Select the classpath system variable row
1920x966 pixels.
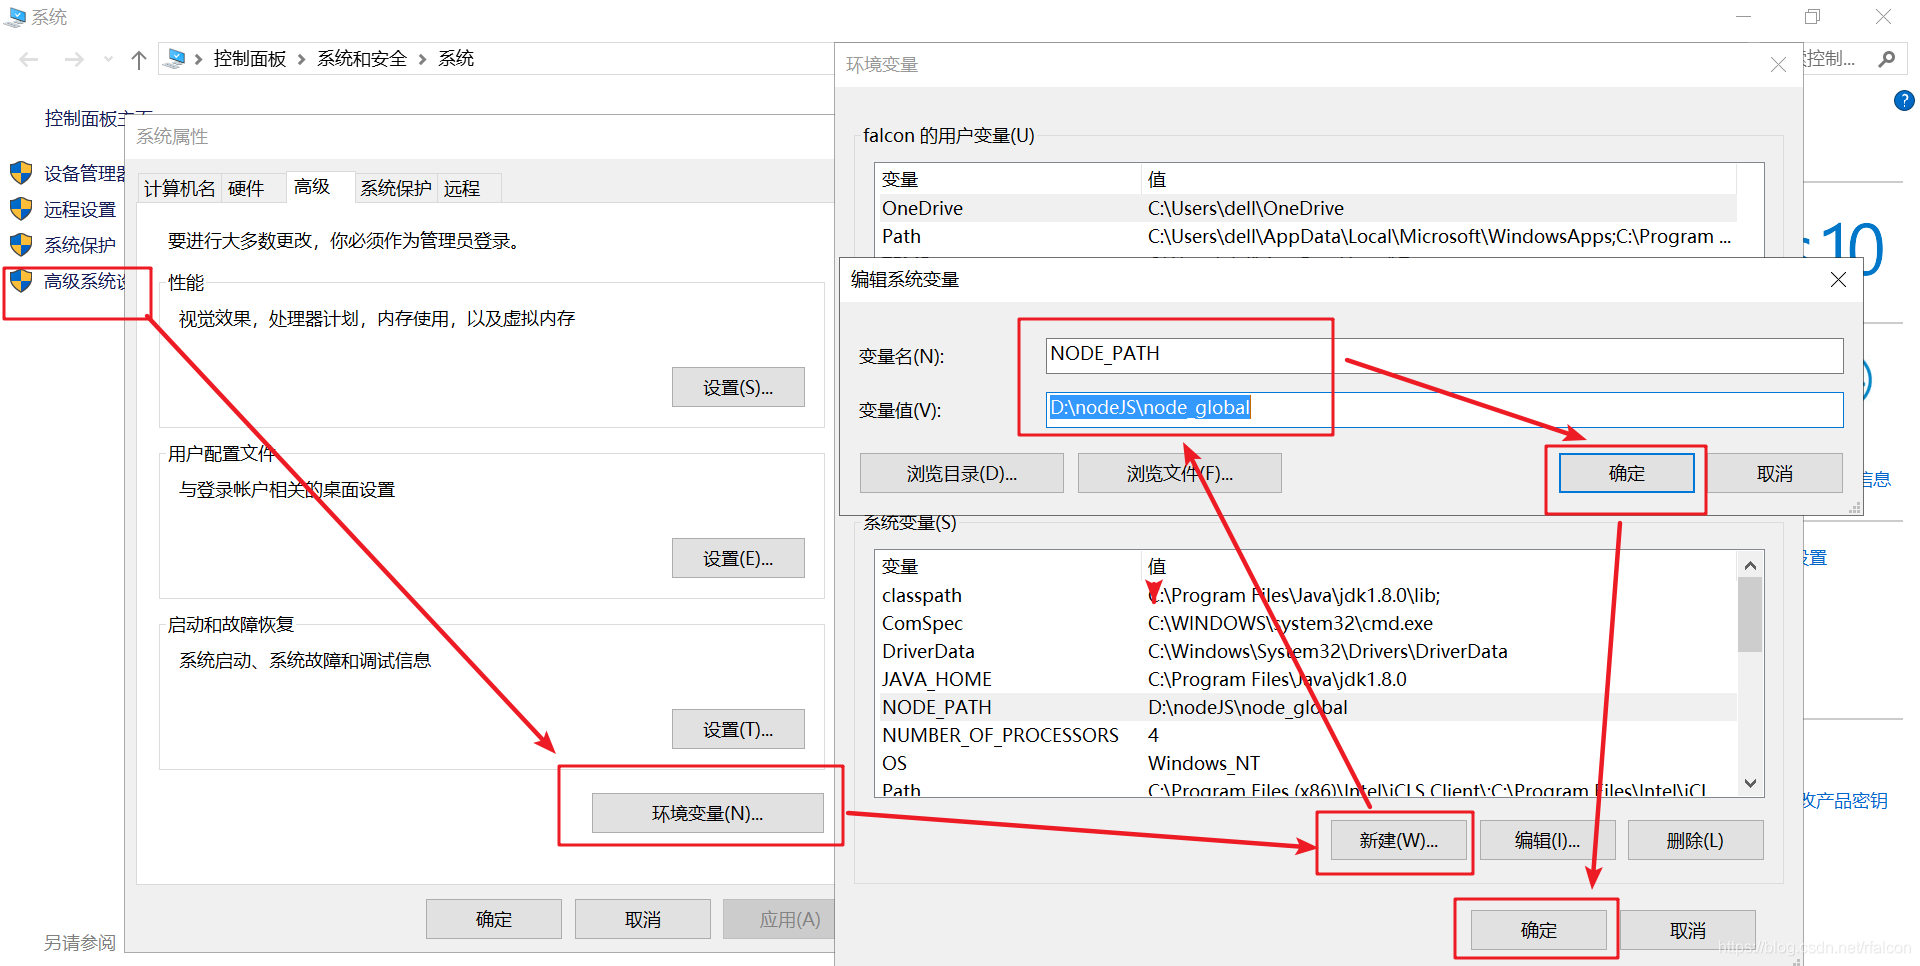[1308, 595]
